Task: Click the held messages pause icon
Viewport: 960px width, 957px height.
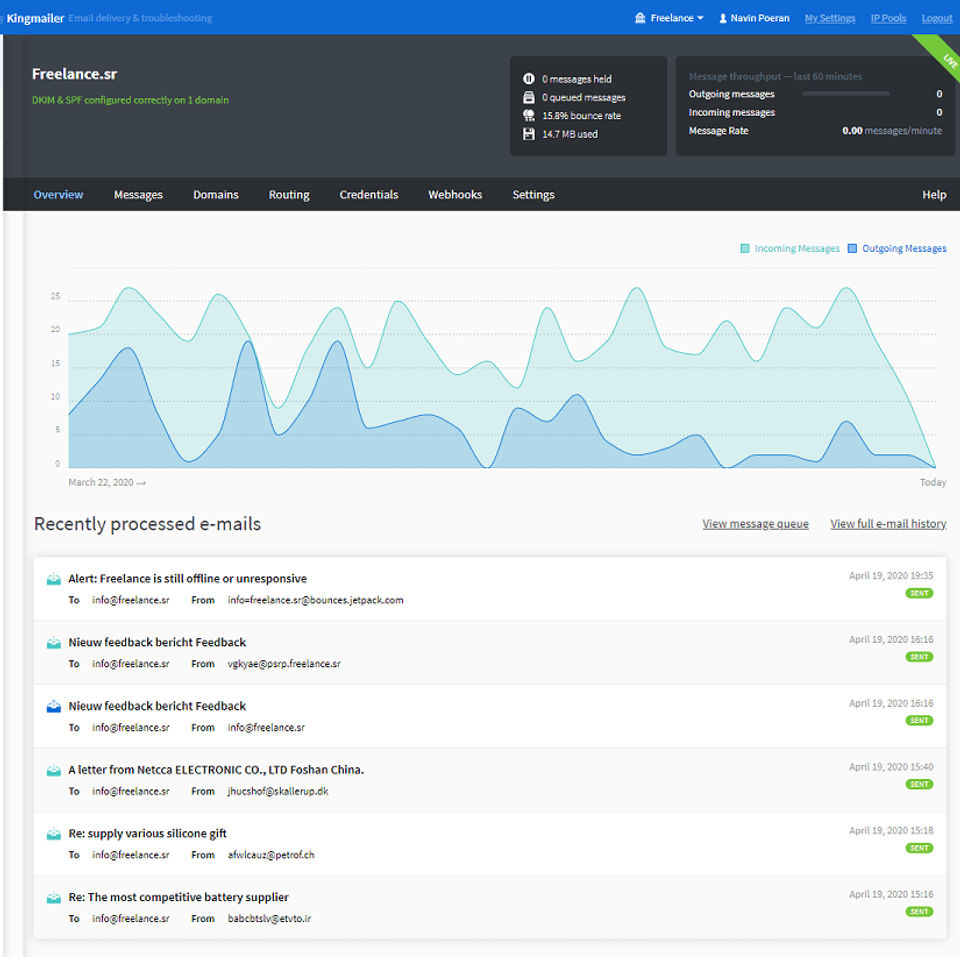Action: coord(529,79)
